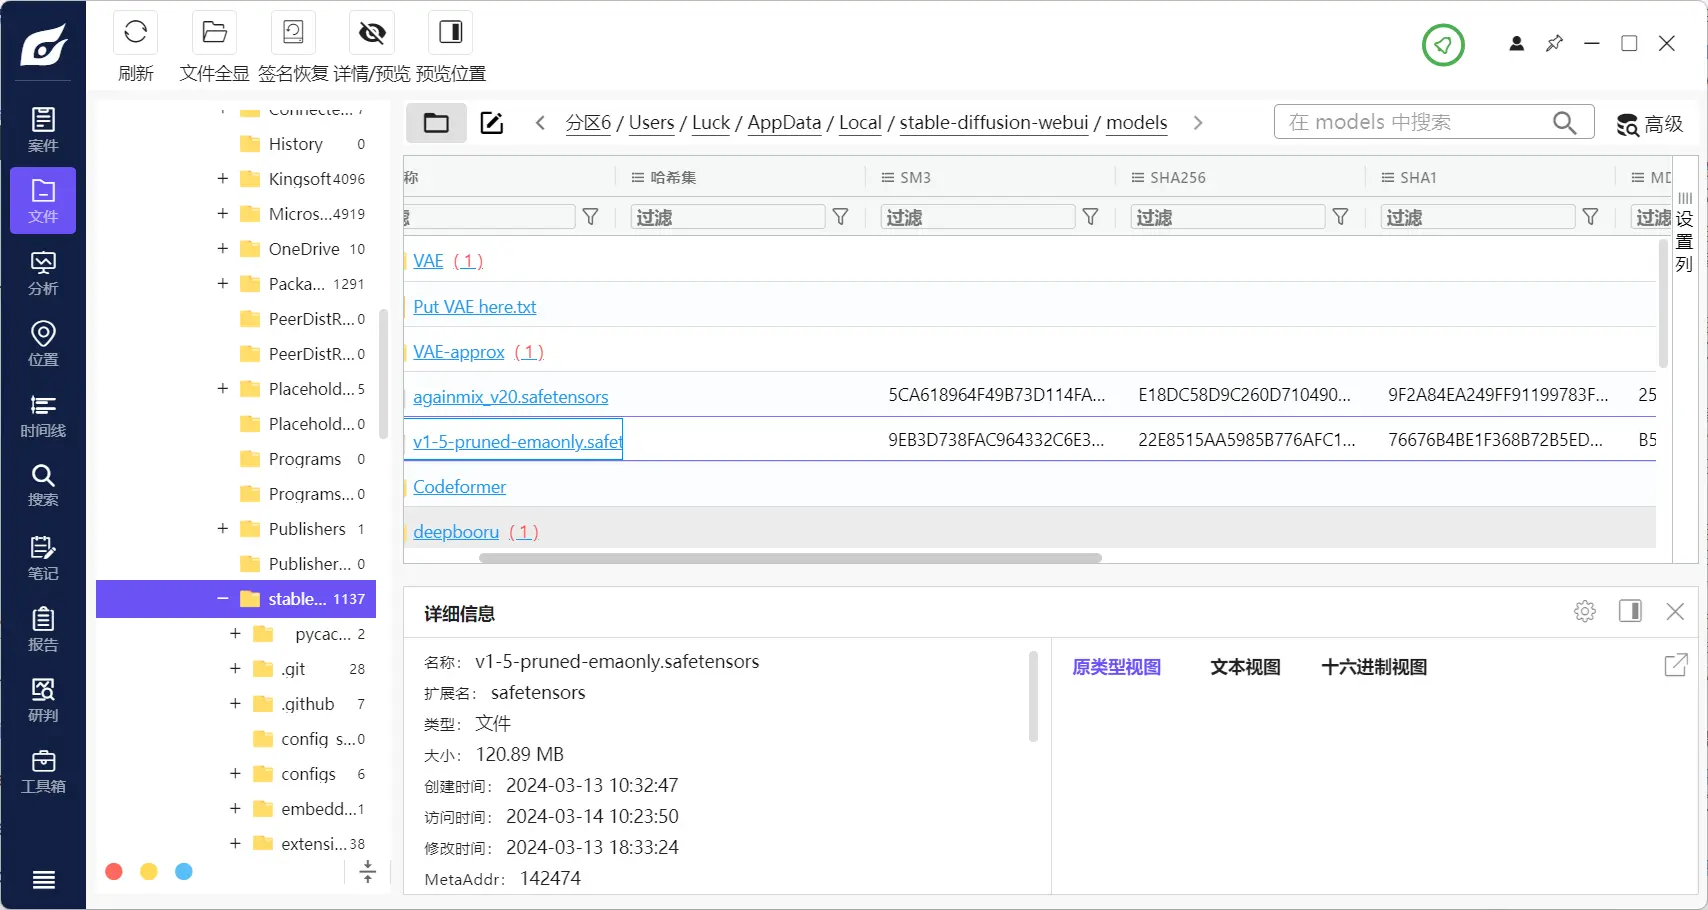Click filter funnel for SHA1 column
Viewport: 1708px width, 910px height.
click(x=1591, y=217)
